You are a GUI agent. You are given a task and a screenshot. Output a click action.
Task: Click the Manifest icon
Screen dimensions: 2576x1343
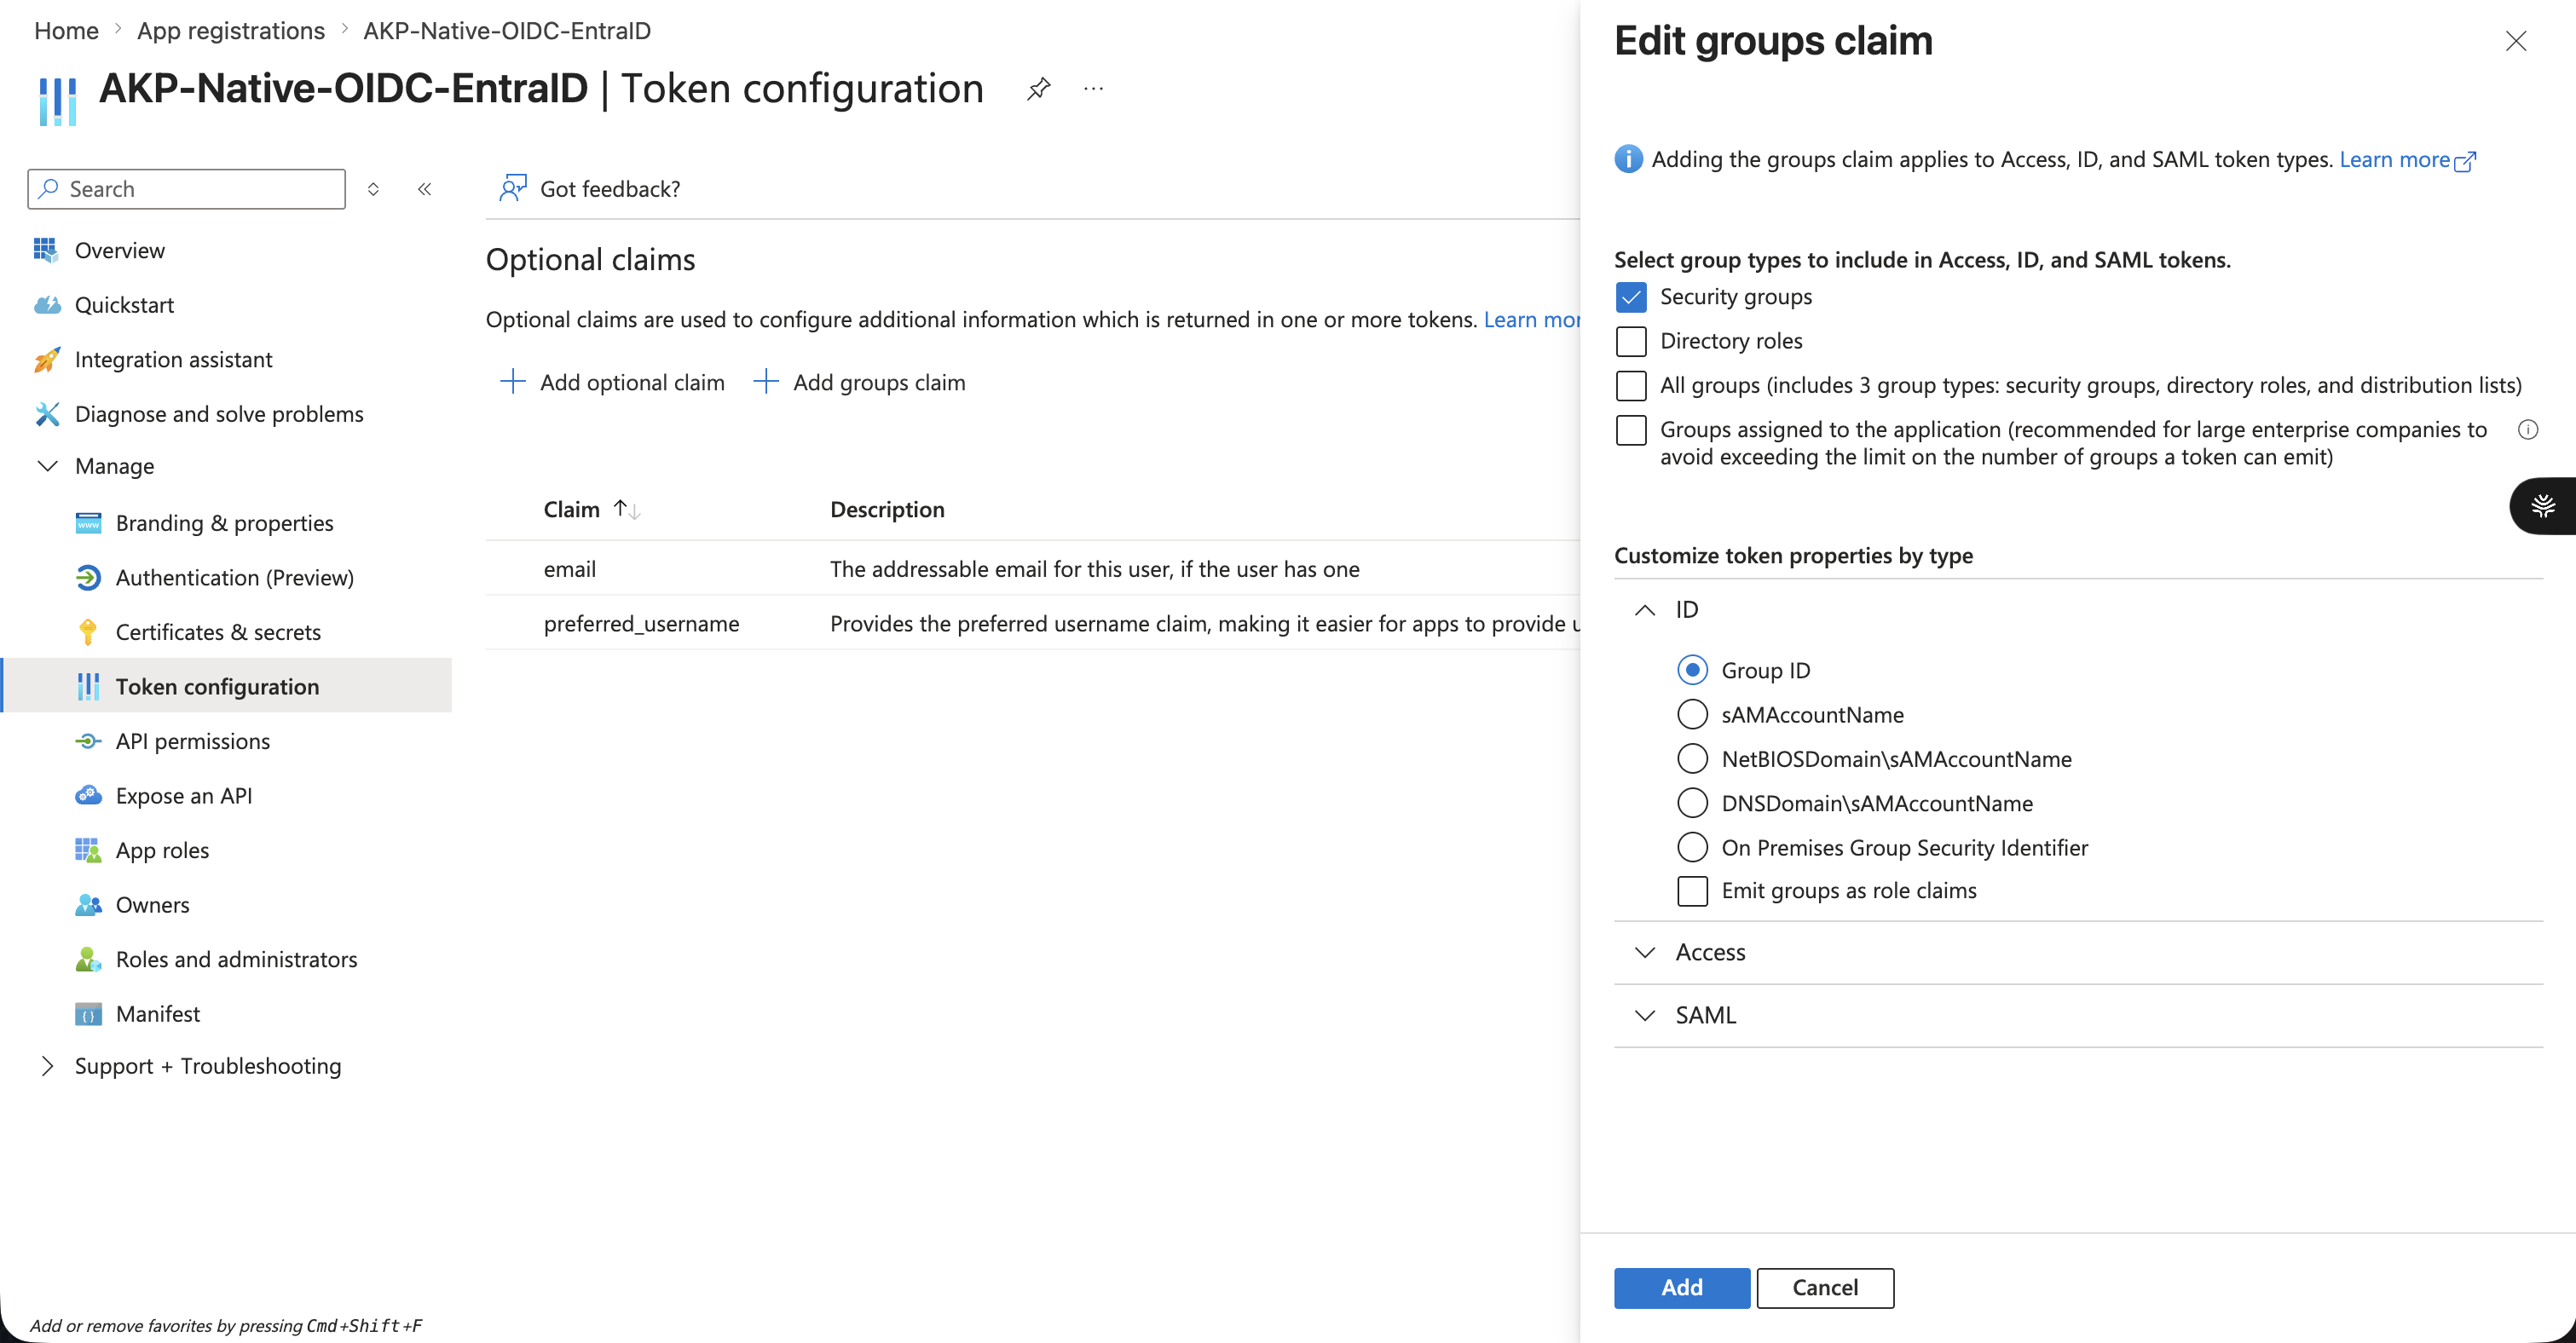tap(88, 1014)
